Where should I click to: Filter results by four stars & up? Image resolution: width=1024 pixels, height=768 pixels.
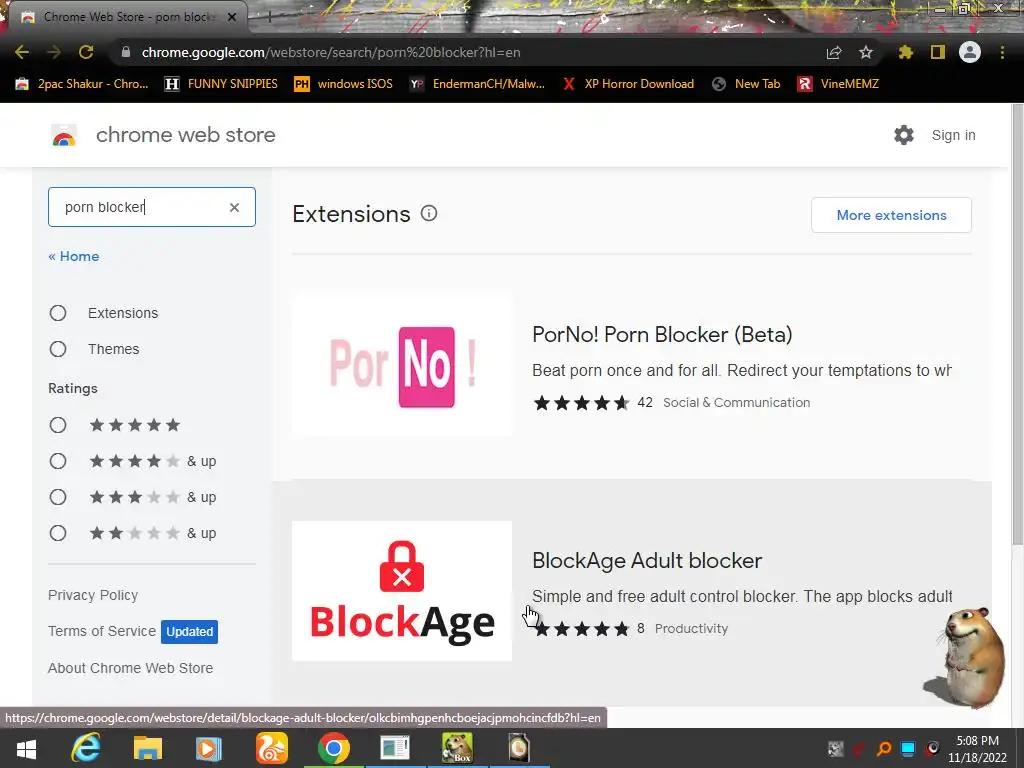[58, 461]
